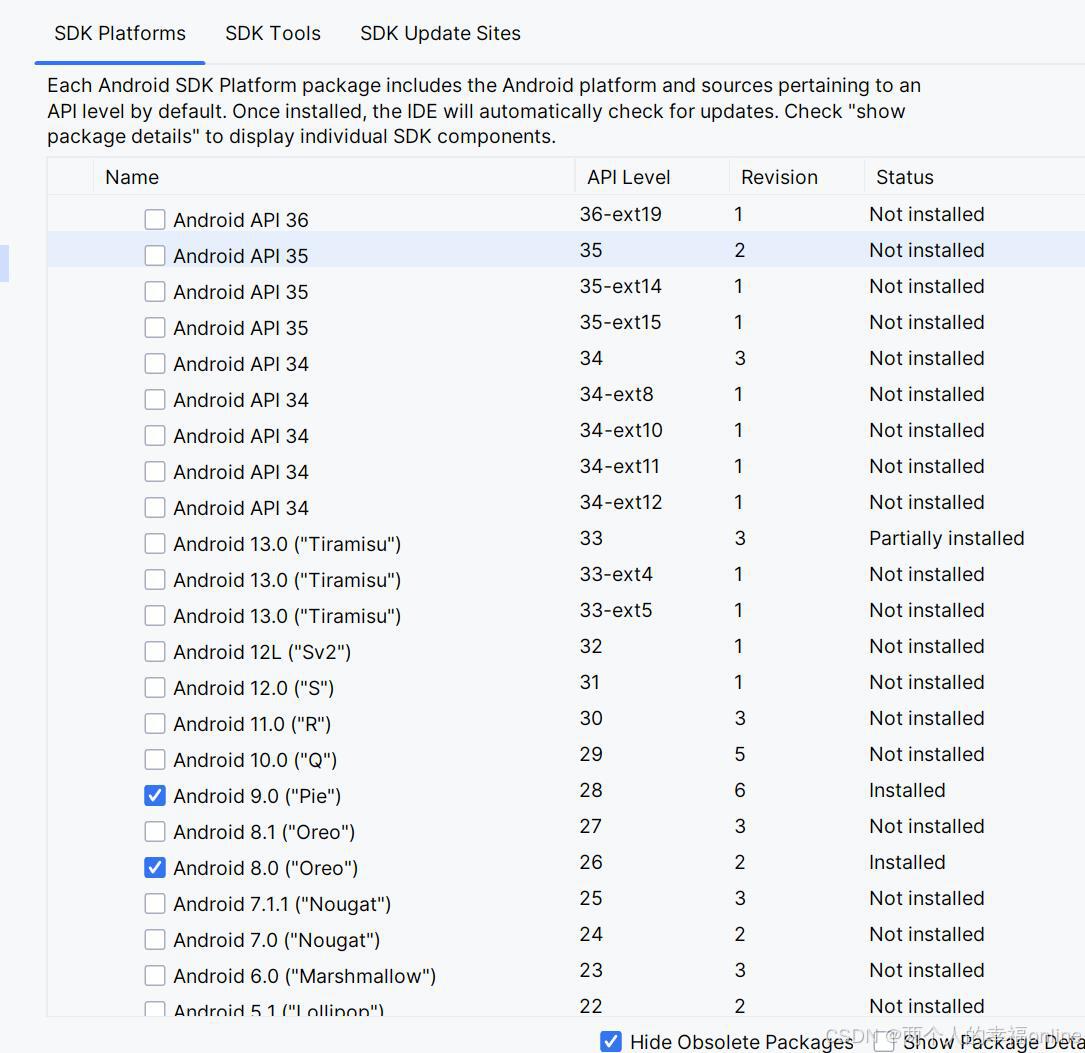Image resolution: width=1085 pixels, height=1053 pixels.
Task: Click the API level "24" cell
Action: [x=591, y=933]
